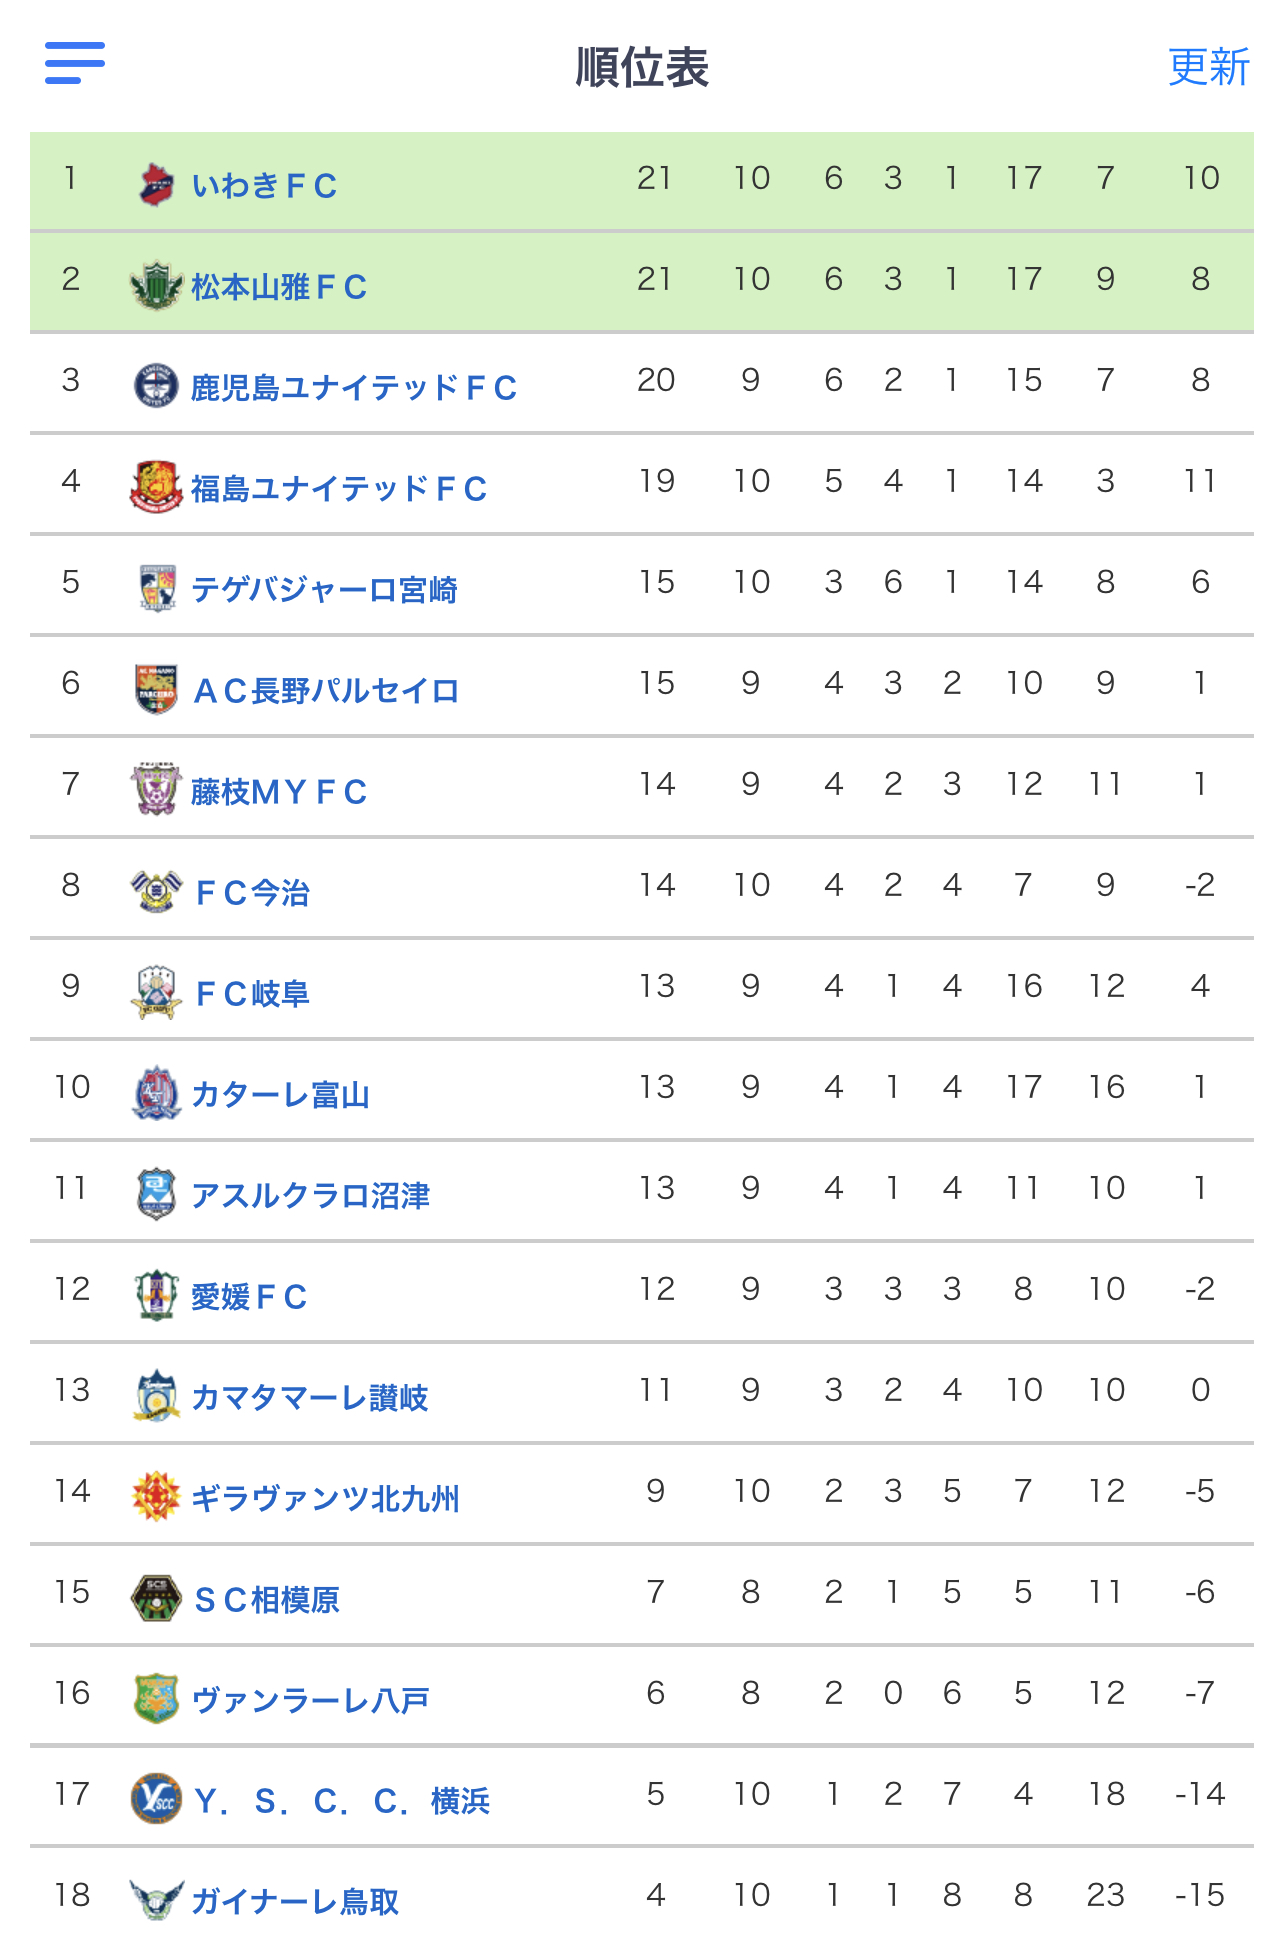Viewport: 1284px width, 1944px height.
Task: Tap the 更新 refresh button
Action: tap(1209, 67)
